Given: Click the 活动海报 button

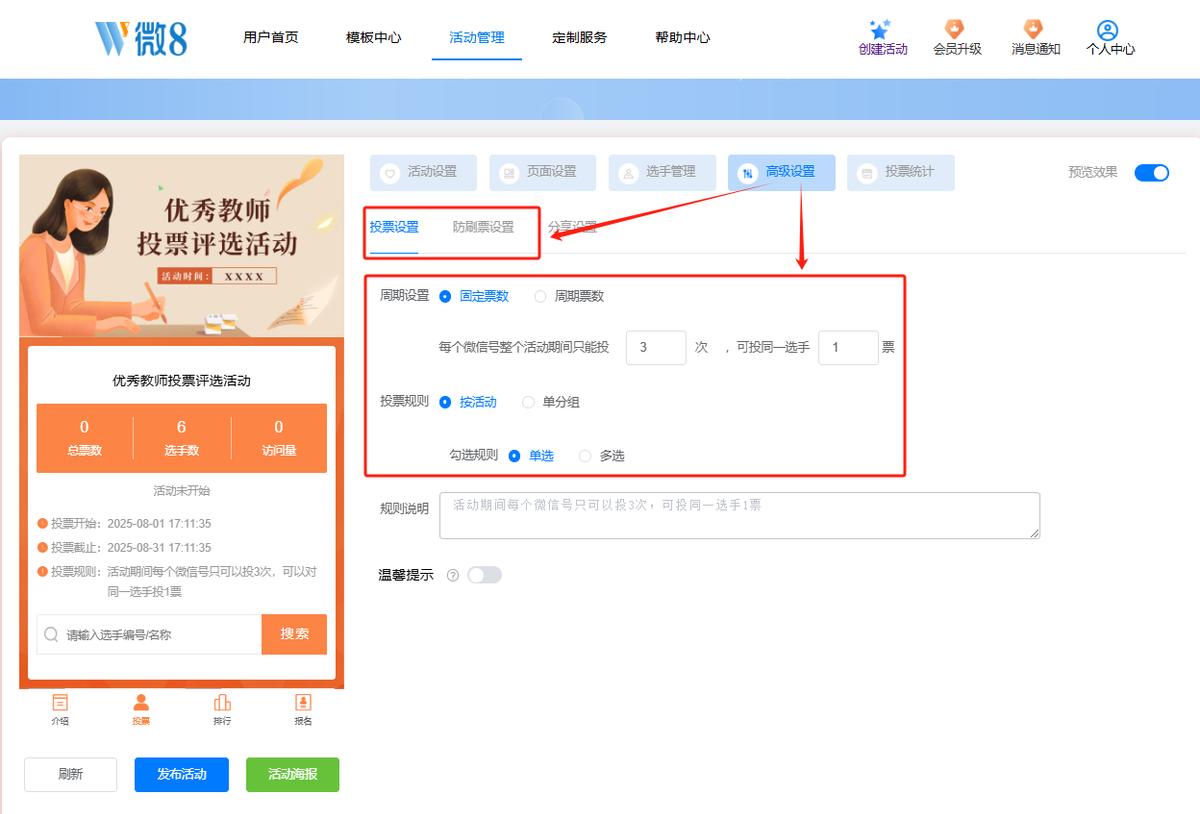Looking at the screenshot, I should point(293,775).
